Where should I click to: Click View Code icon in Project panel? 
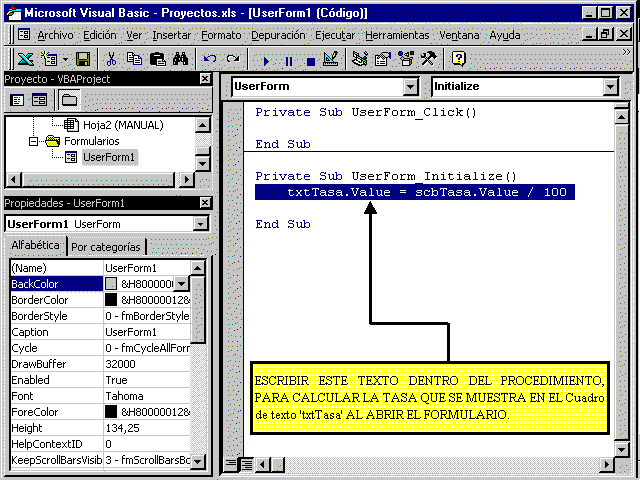[17, 100]
